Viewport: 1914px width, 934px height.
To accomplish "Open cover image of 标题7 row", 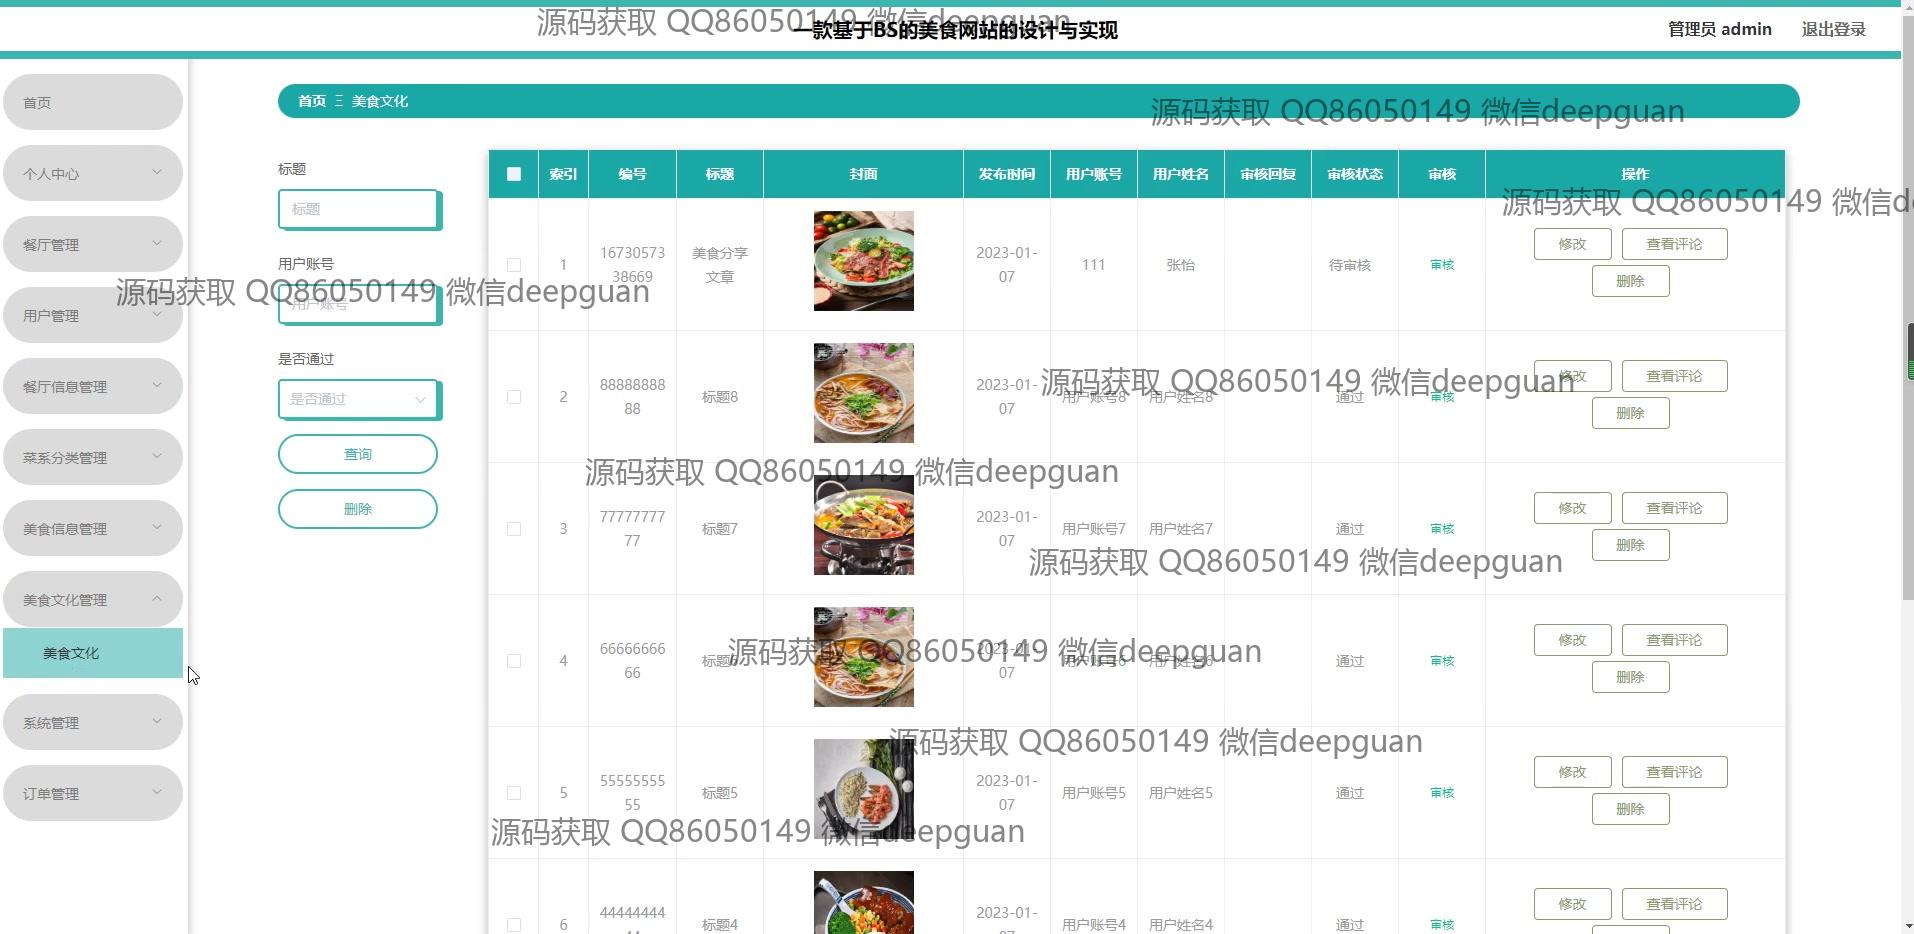I will coord(864,525).
